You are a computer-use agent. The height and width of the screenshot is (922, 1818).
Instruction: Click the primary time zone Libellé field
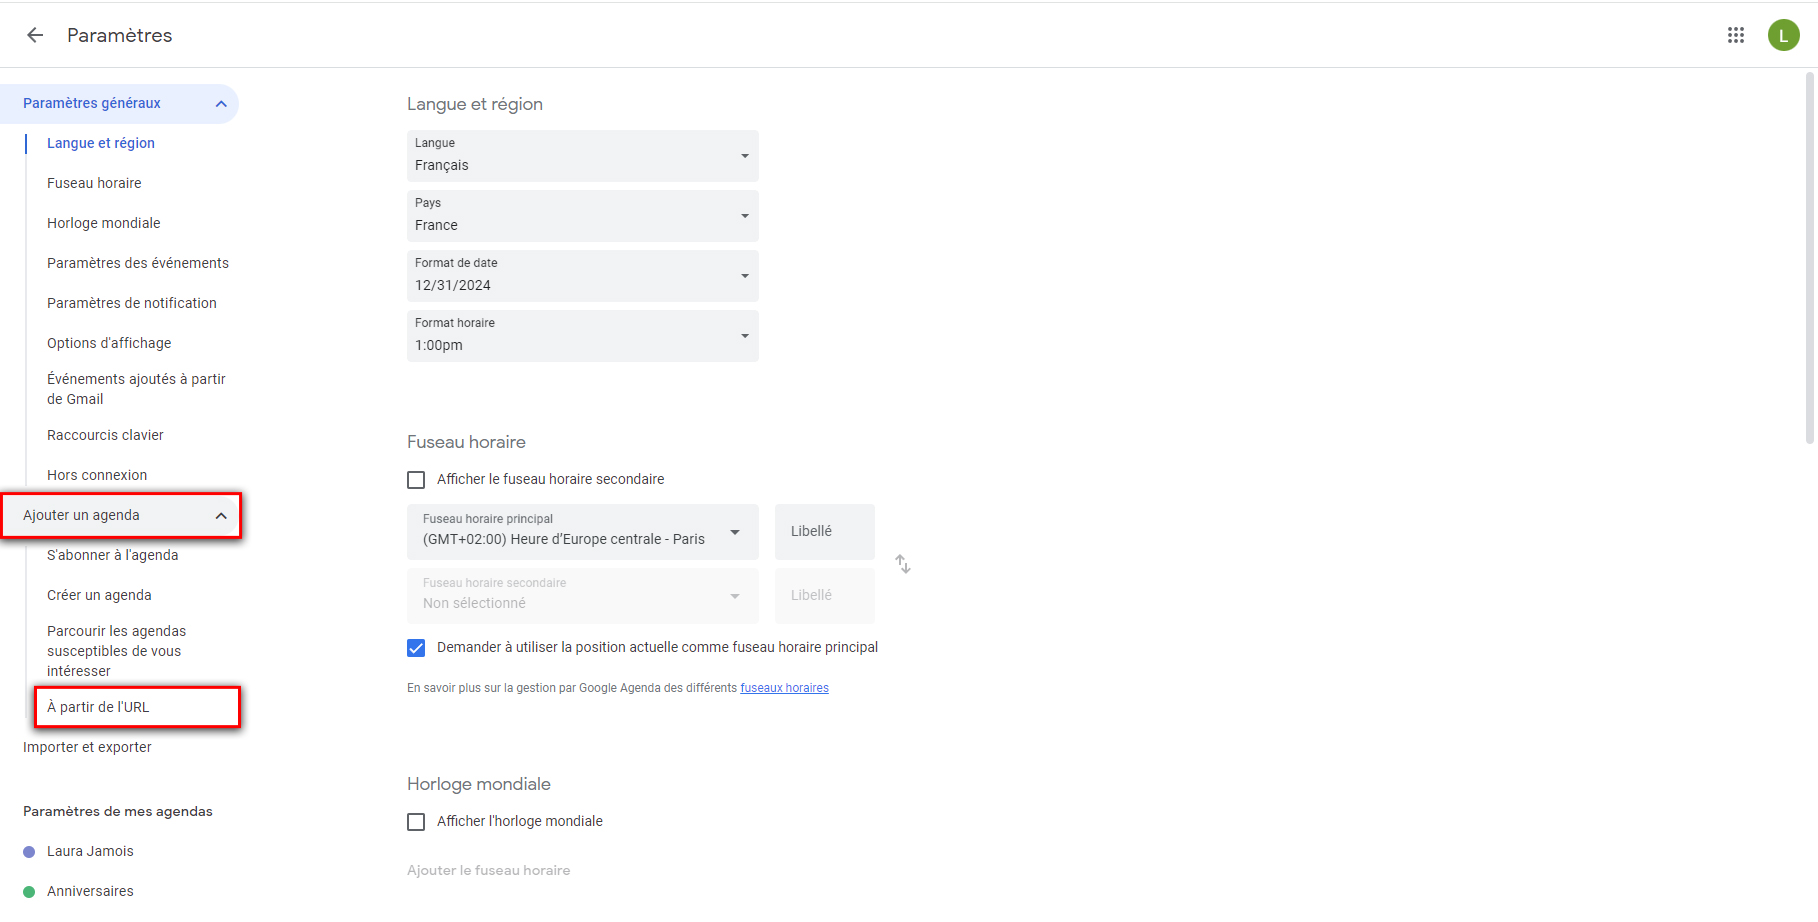pos(824,531)
